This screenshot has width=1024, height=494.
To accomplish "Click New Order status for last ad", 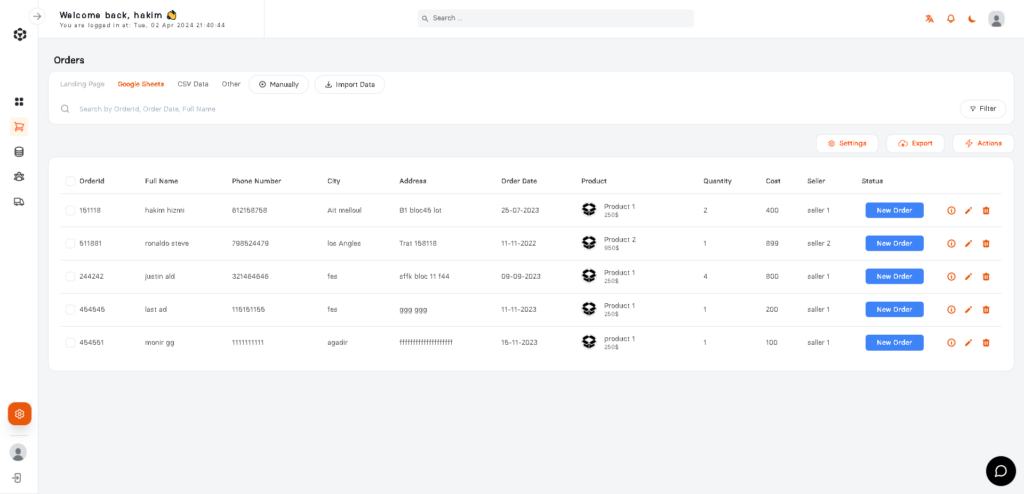I will pos(894,310).
